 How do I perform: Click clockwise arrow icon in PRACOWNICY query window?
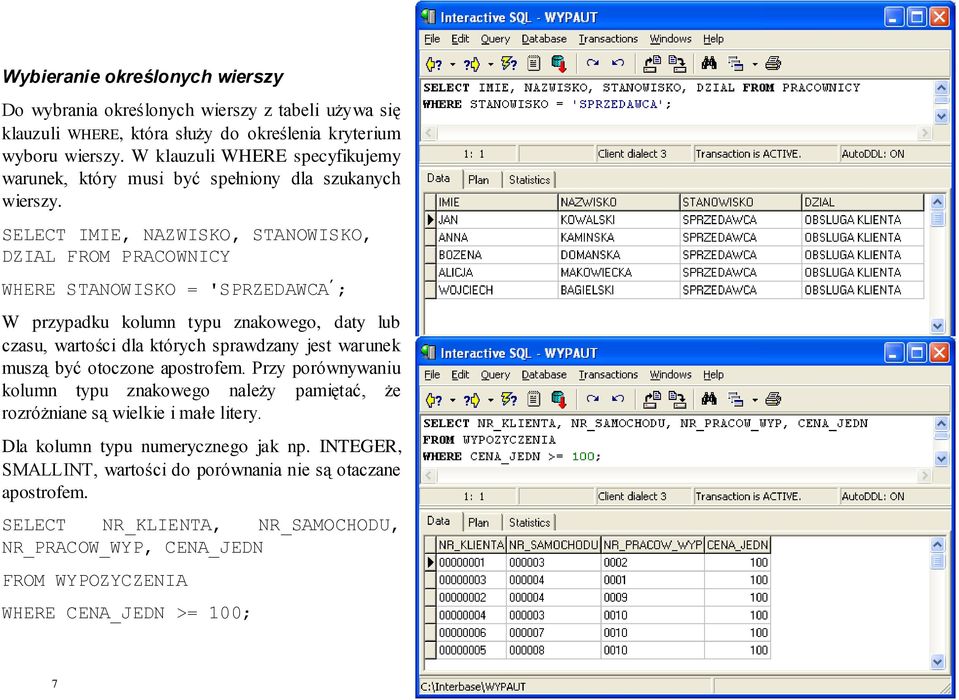[592, 63]
